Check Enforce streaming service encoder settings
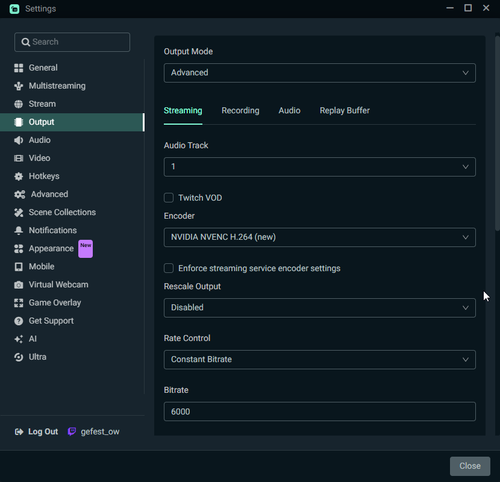The height and width of the screenshot is (482, 500). pos(169,268)
